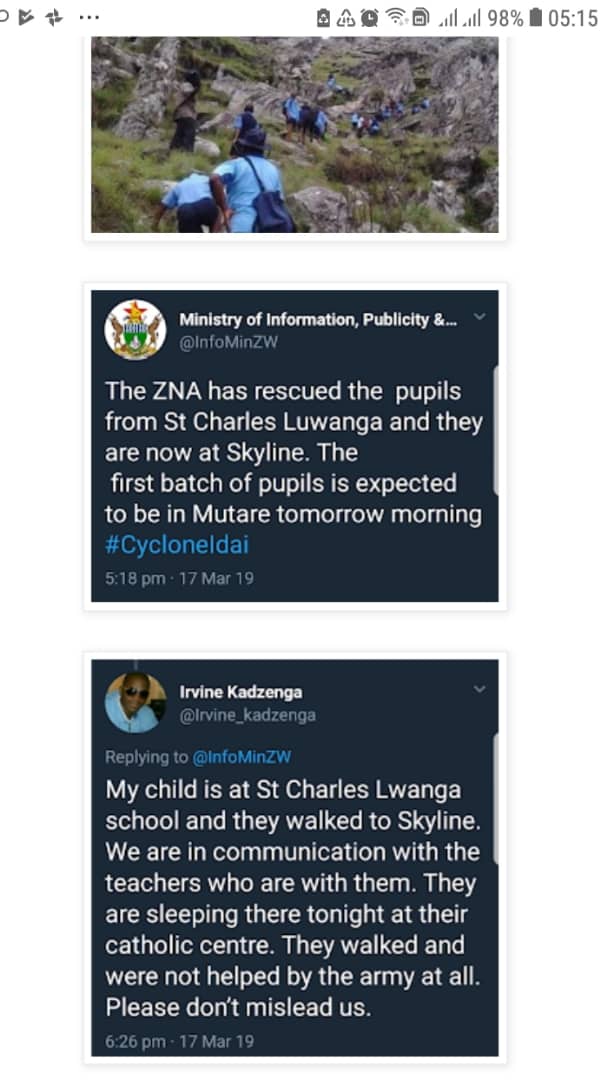The height and width of the screenshot is (1080, 607).
Task: Tap the scroll indicator beside the Ministry tweet
Action: 495,430
